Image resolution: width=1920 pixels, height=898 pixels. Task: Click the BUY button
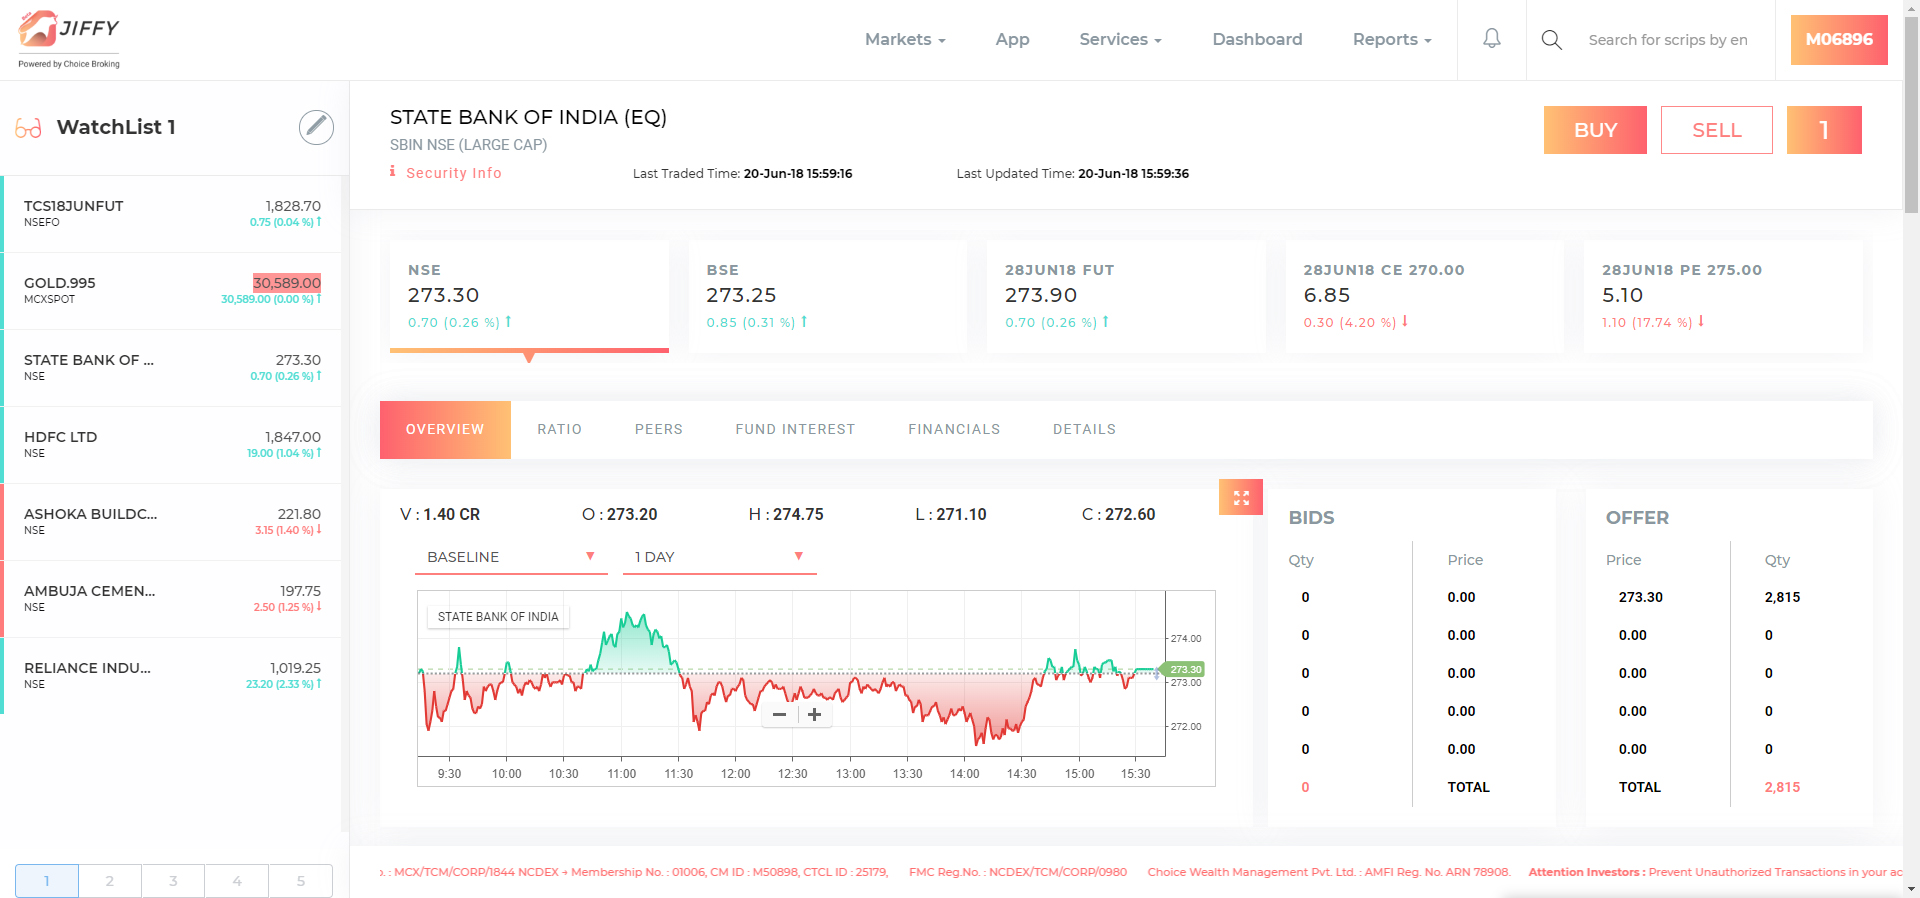tap(1595, 130)
